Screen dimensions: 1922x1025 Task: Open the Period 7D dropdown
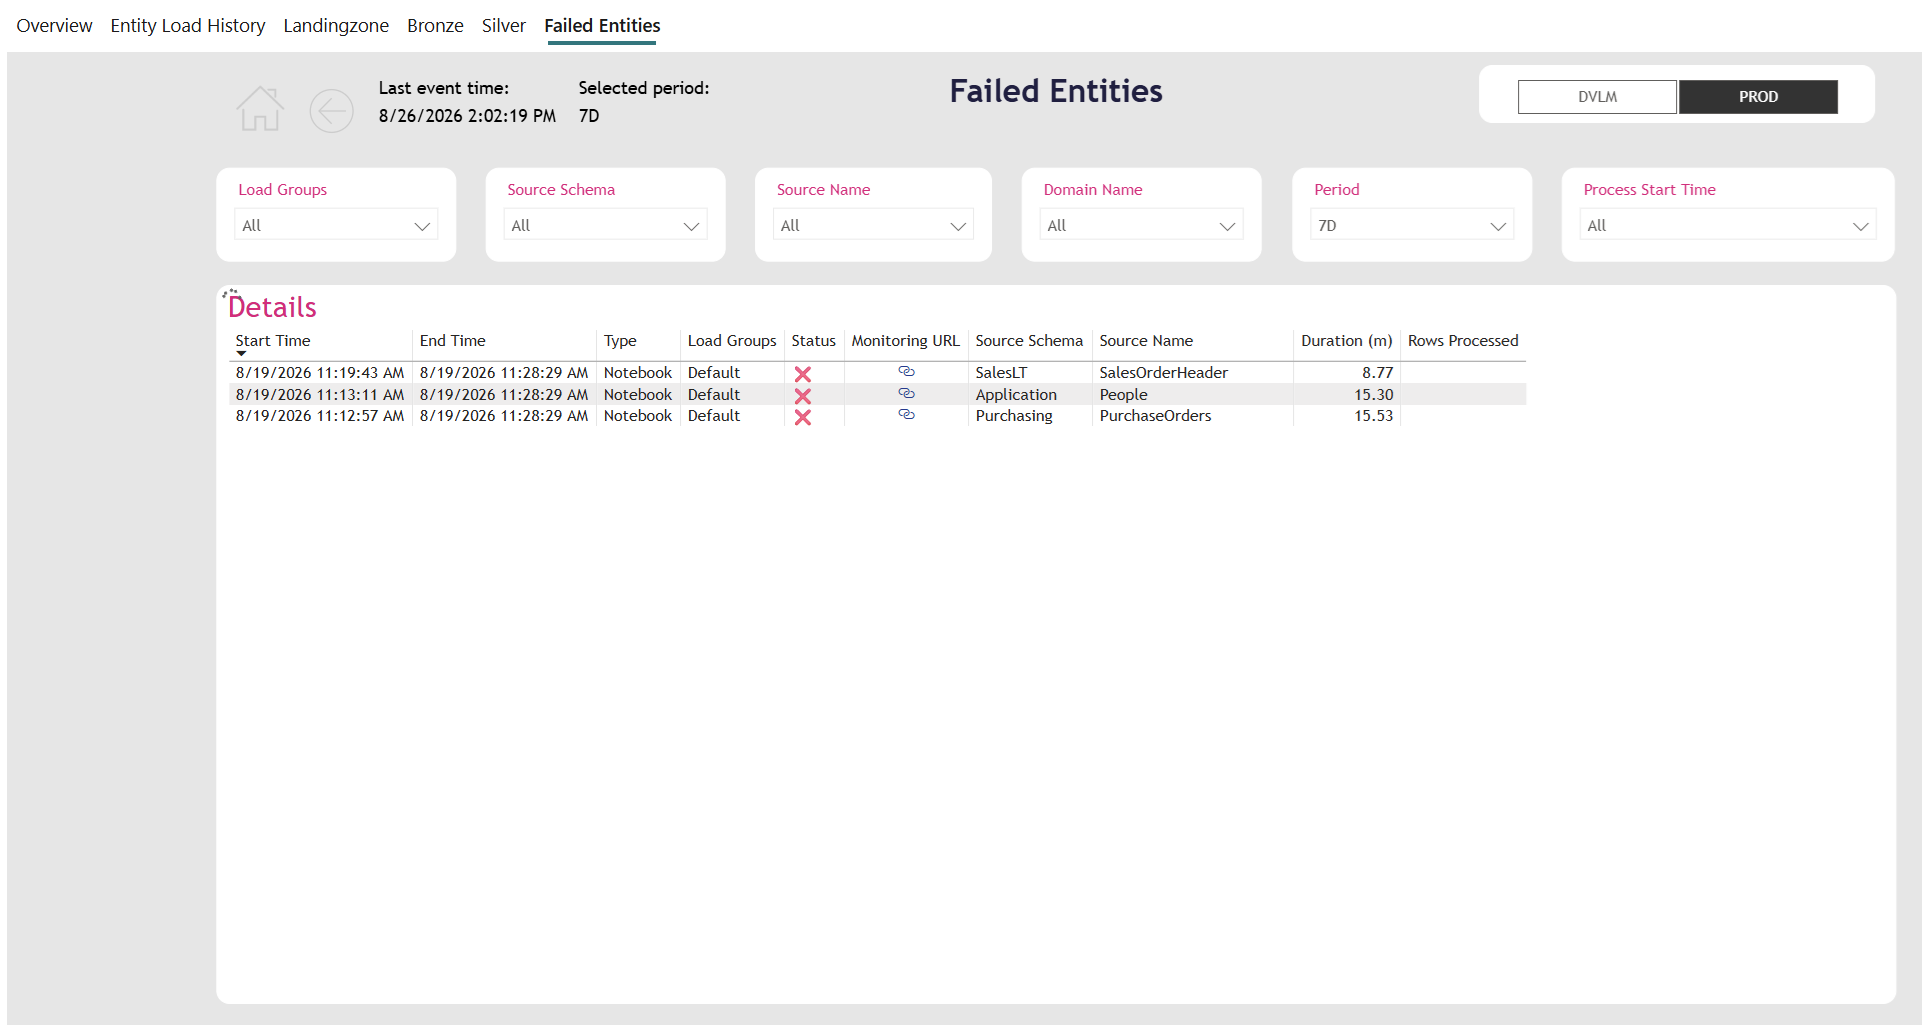[x=1412, y=225]
